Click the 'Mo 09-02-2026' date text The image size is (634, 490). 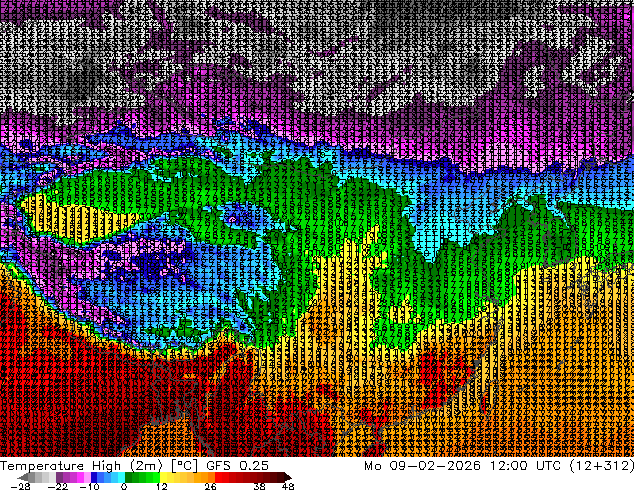click(x=423, y=465)
